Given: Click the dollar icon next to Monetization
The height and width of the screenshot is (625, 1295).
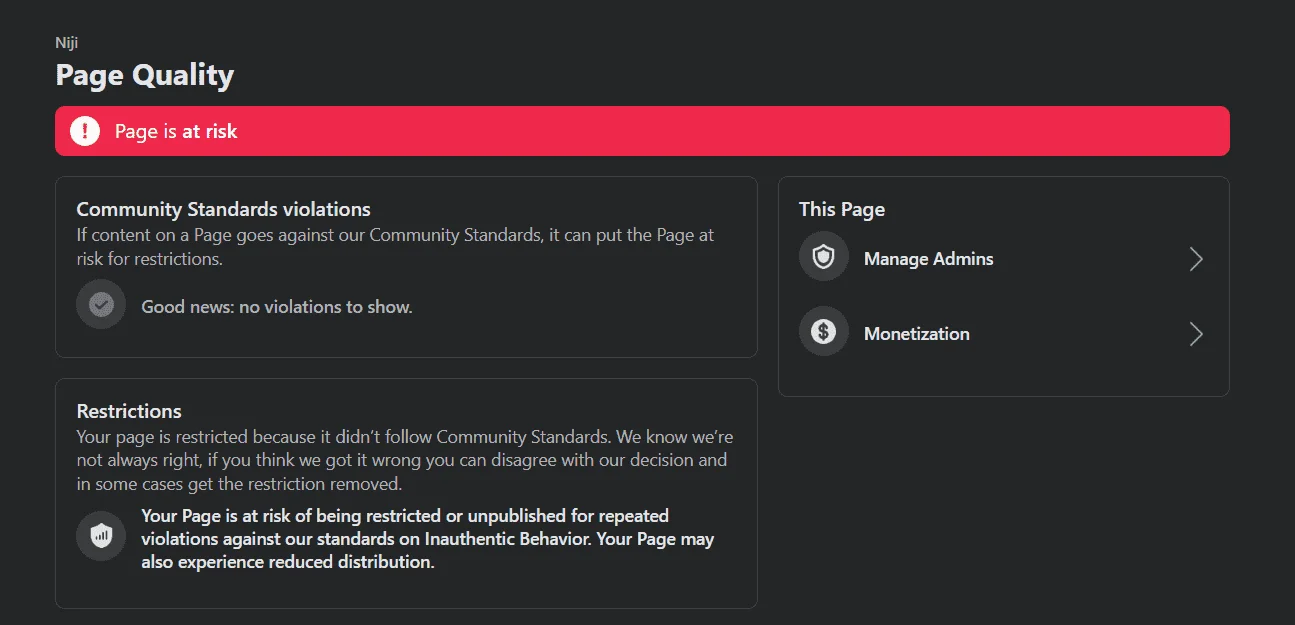Looking at the screenshot, I should pos(823,331).
